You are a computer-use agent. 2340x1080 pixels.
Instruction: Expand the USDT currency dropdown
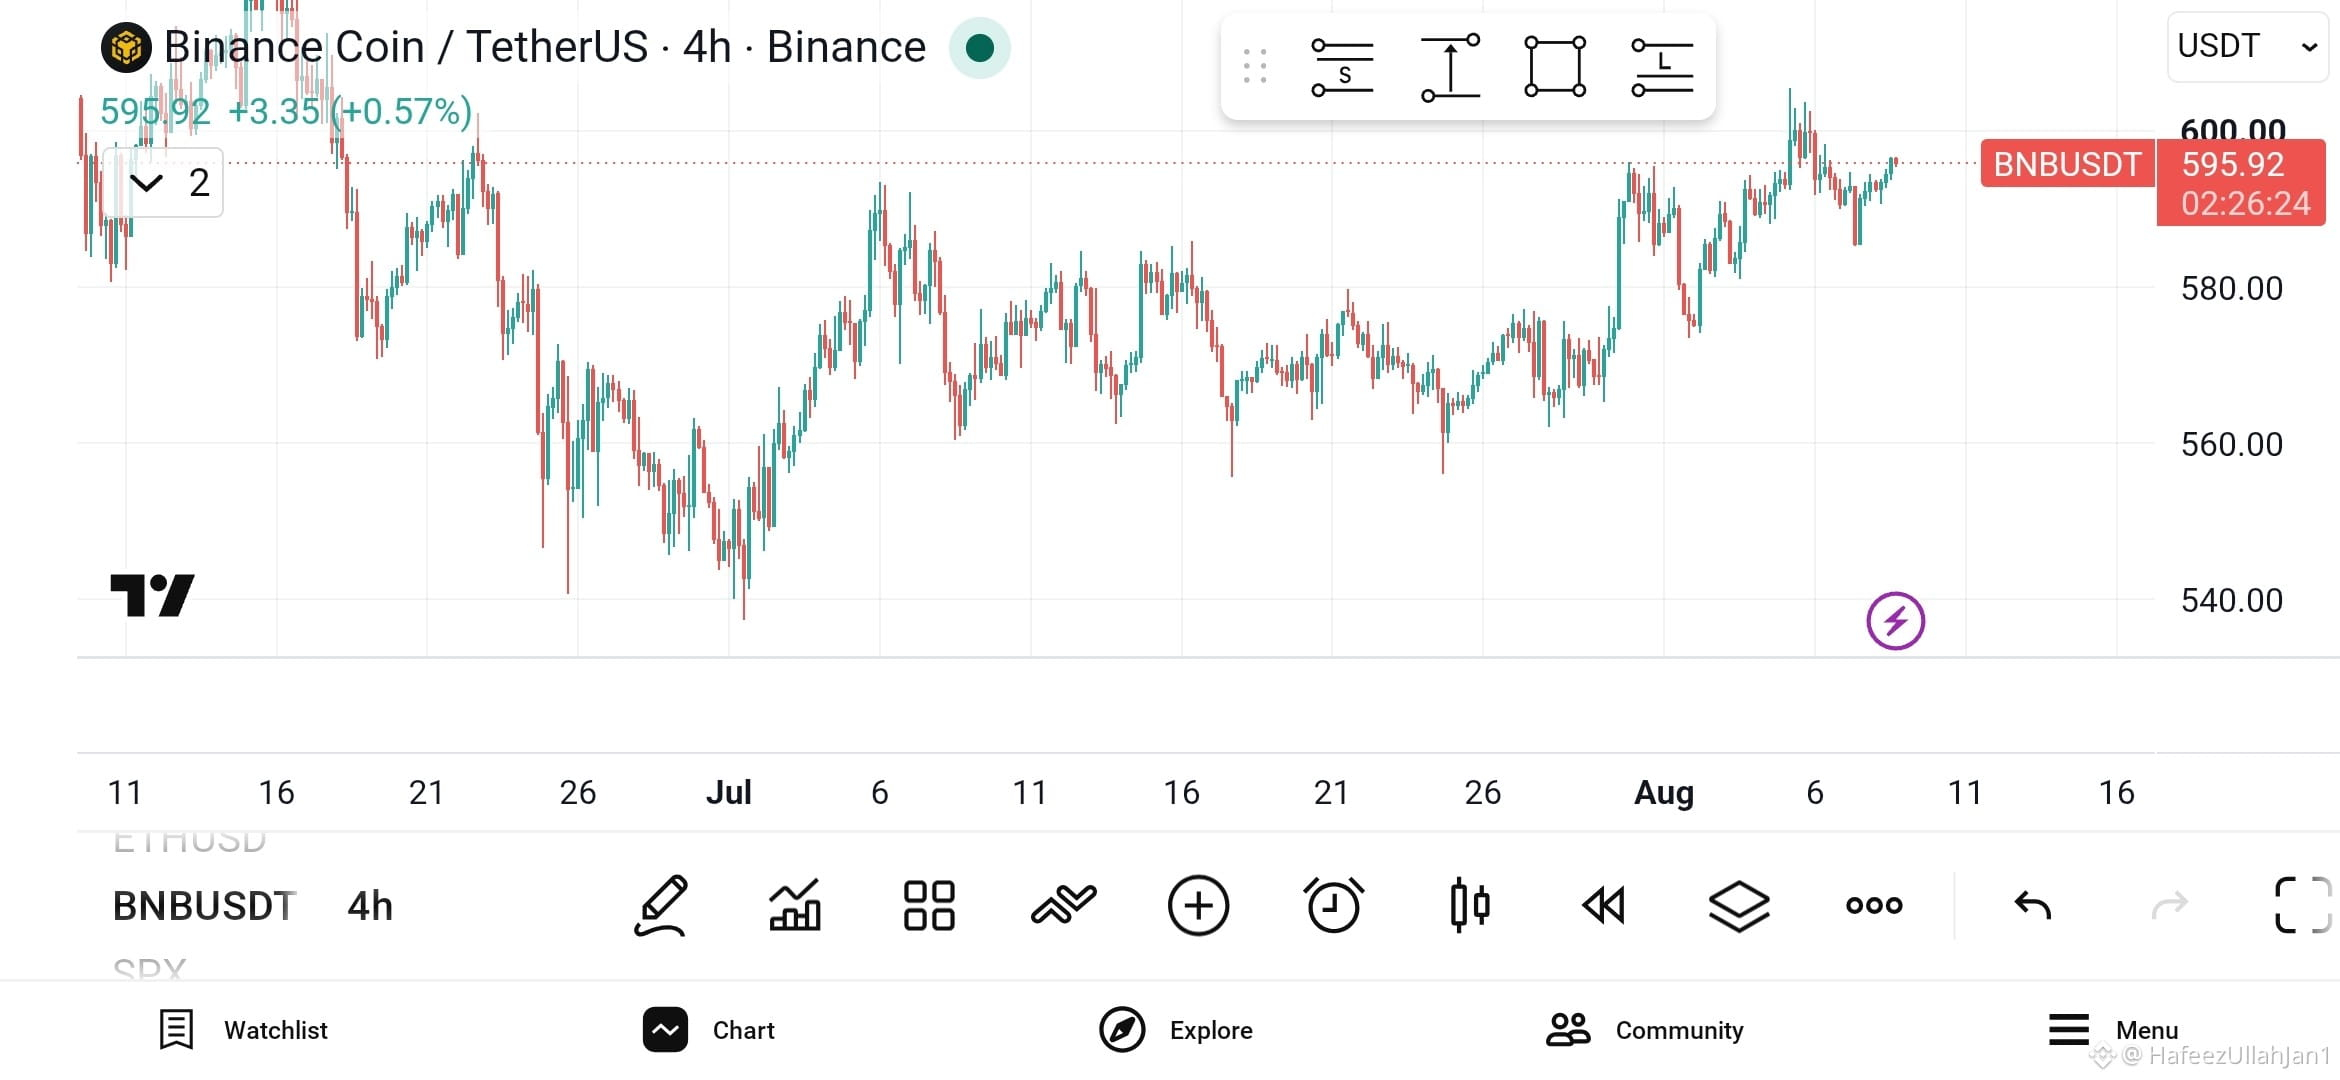[x=2247, y=47]
